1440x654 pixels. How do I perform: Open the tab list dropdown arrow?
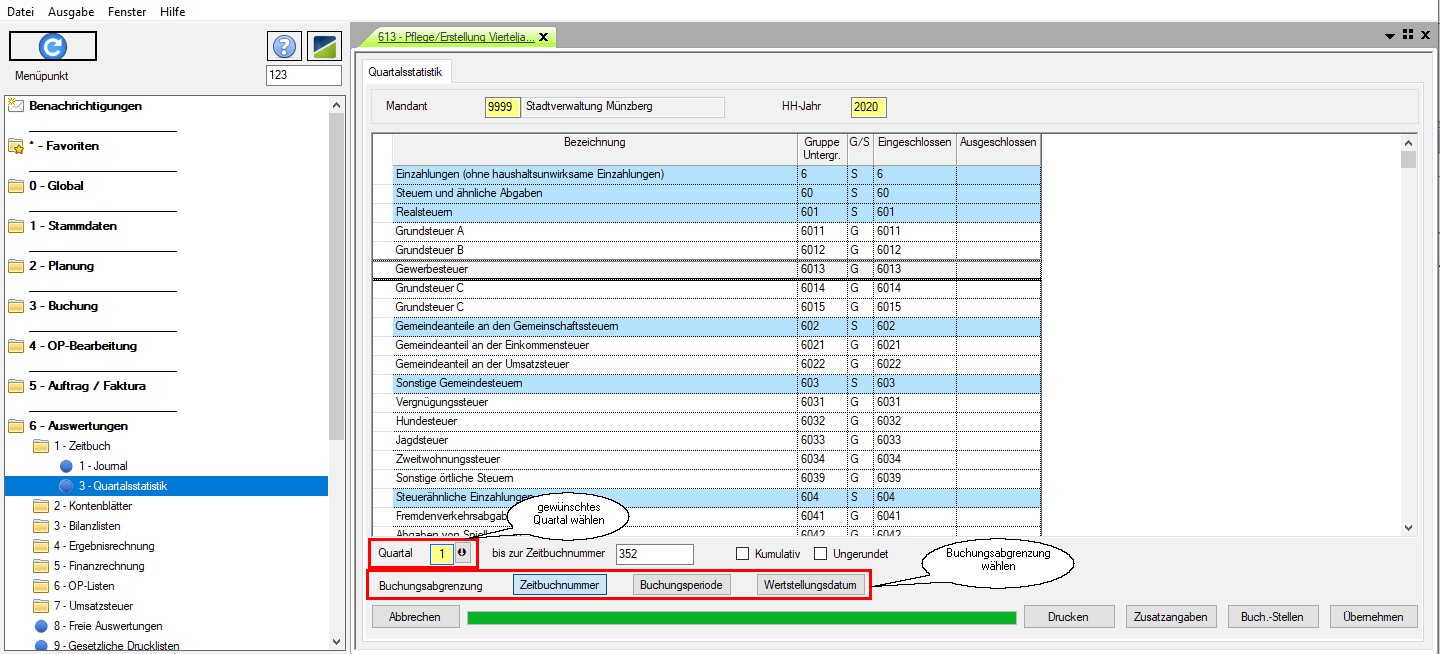point(1390,36)
